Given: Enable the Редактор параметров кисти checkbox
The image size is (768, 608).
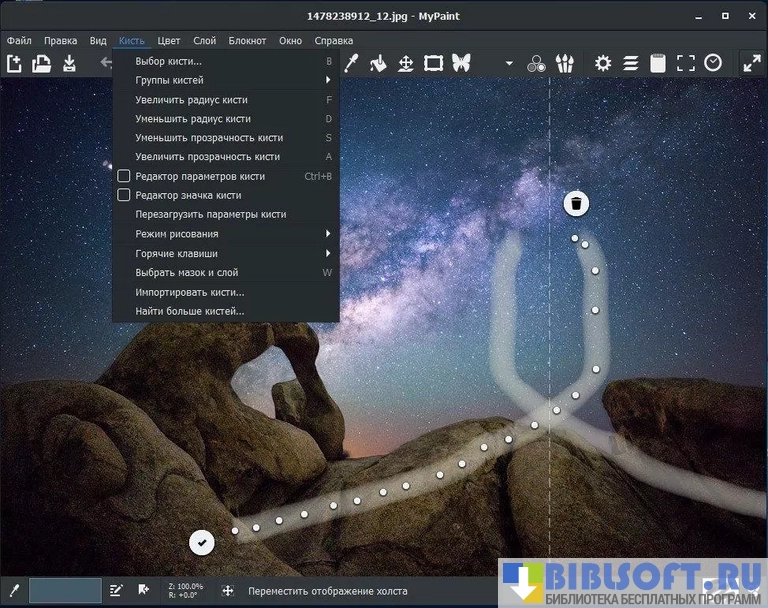Looking at the screenshot, I should point(124,176).
